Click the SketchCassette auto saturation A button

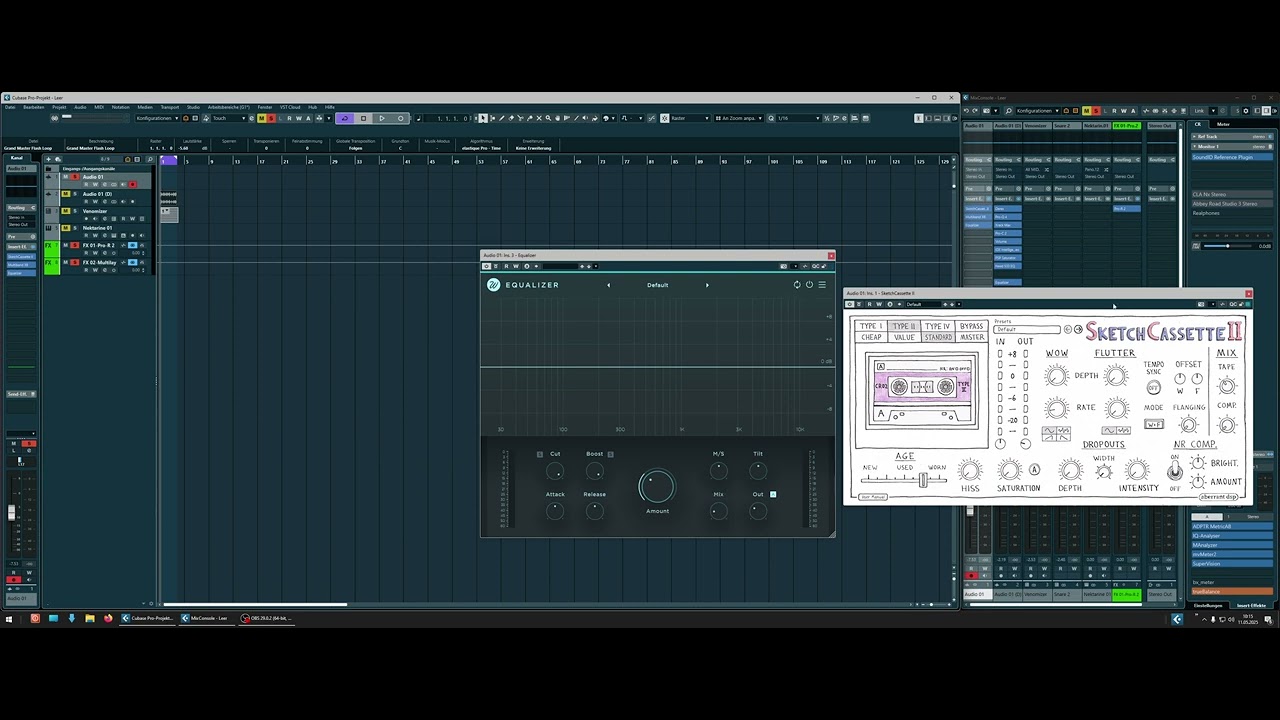pos(1034,469)
